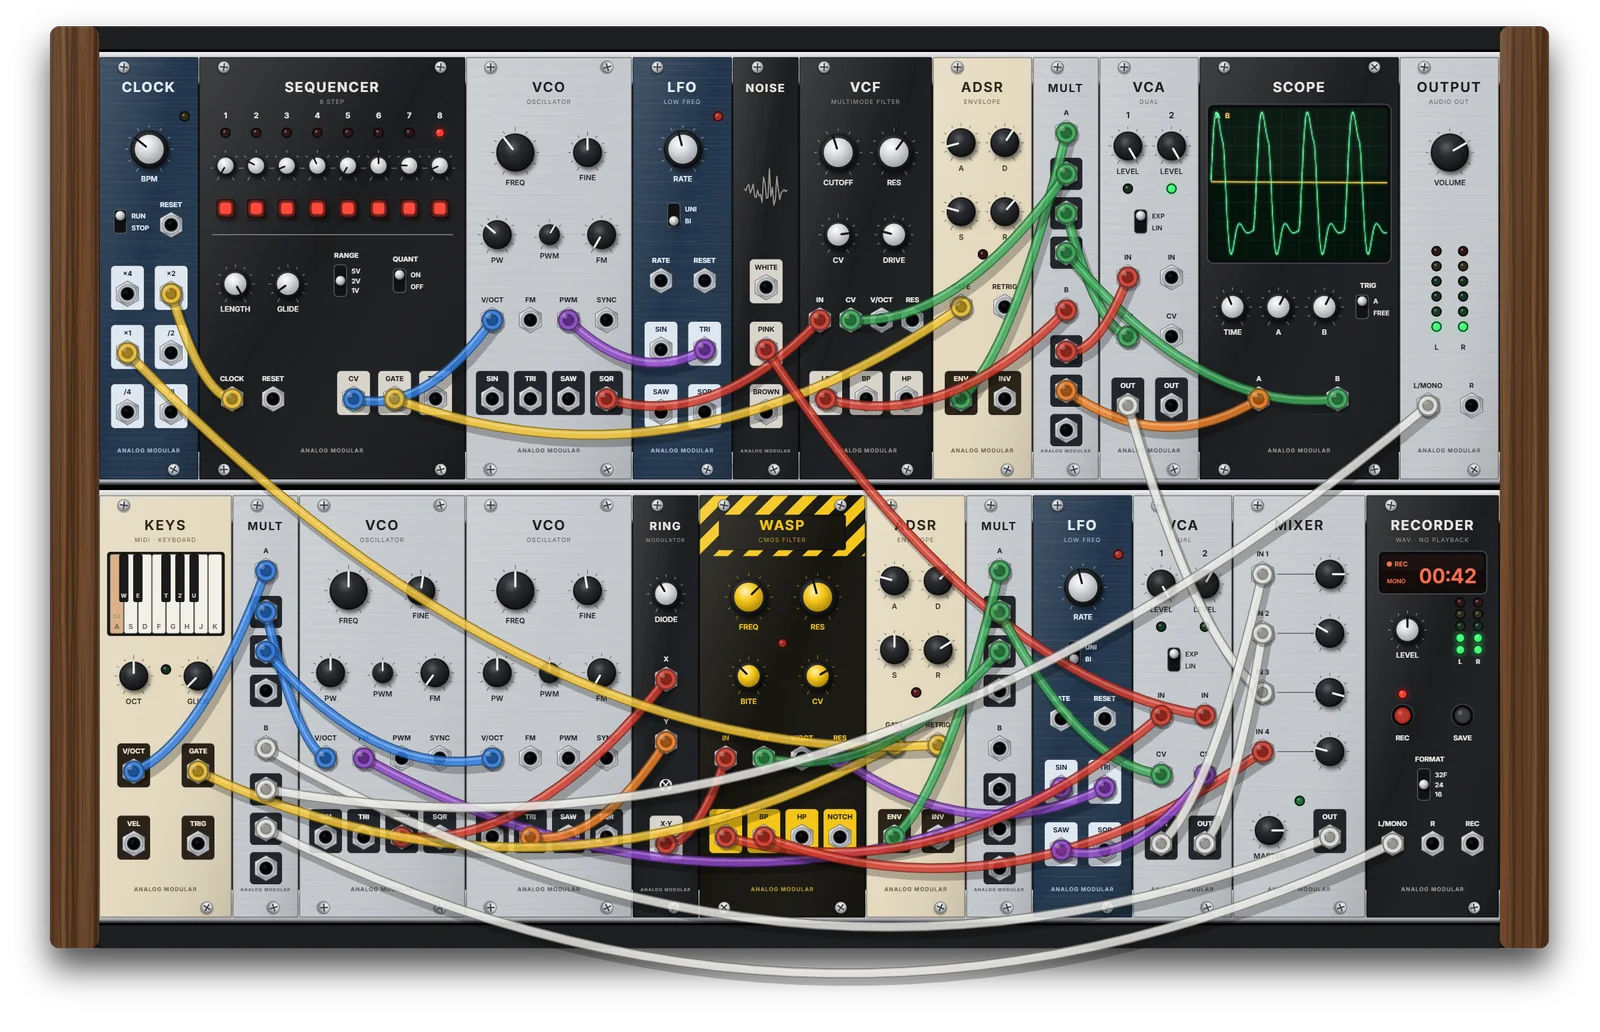Click the SEQUENCER LENGTH knob

[x=235, y=284]
